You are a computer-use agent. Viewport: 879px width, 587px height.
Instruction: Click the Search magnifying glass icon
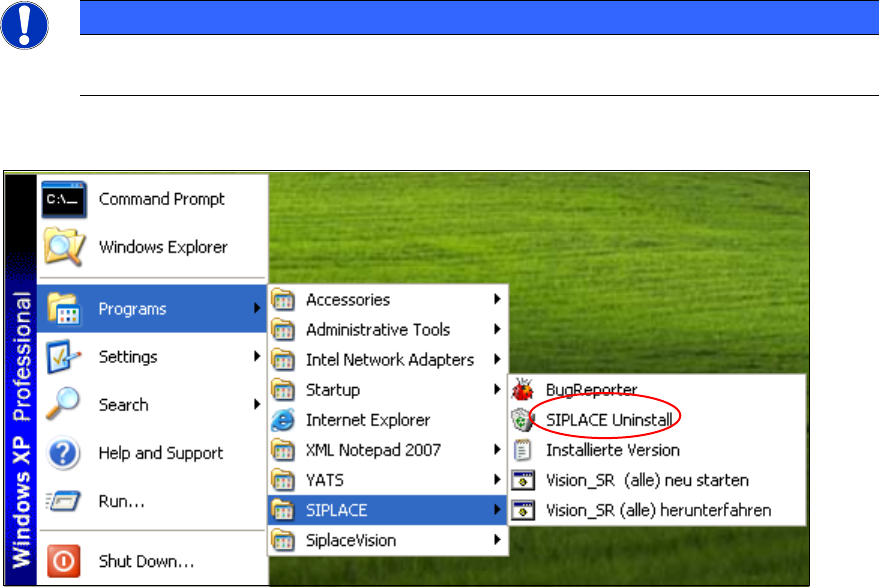(x=63, y=404)
